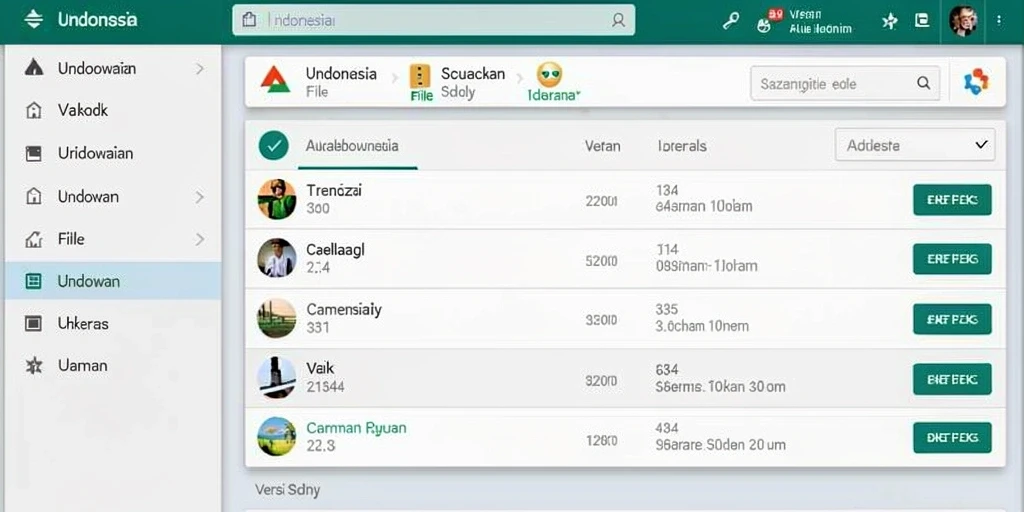Open the colorful puzzle icon beside search

[976, 82]
